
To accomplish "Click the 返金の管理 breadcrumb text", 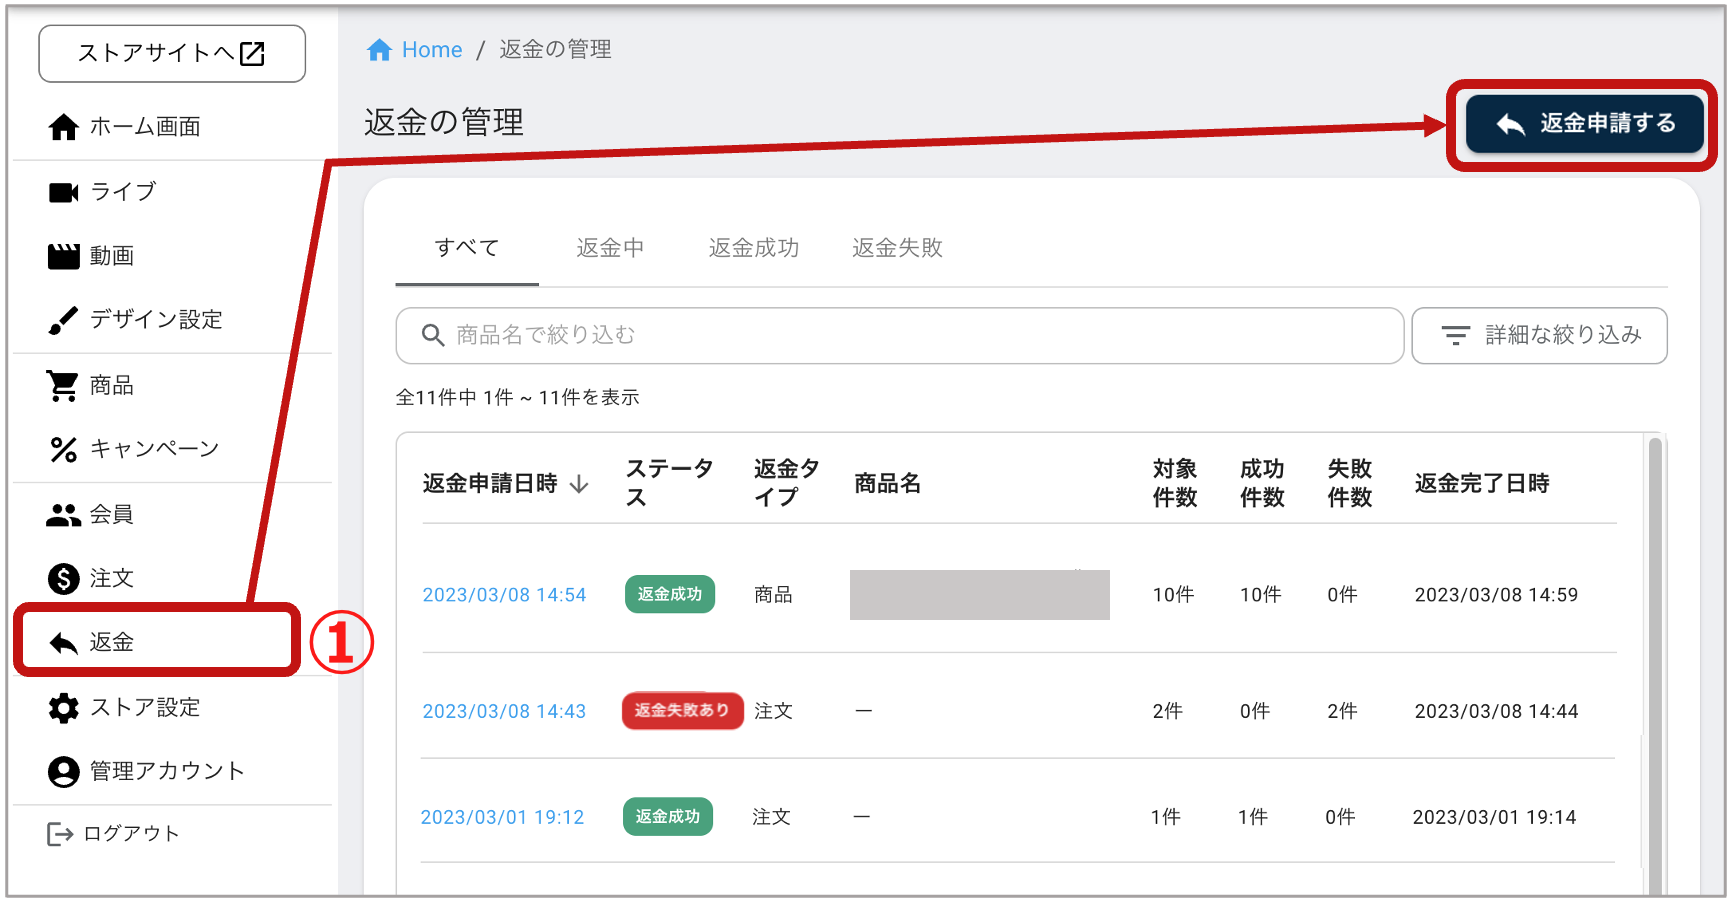I will 555,50.
